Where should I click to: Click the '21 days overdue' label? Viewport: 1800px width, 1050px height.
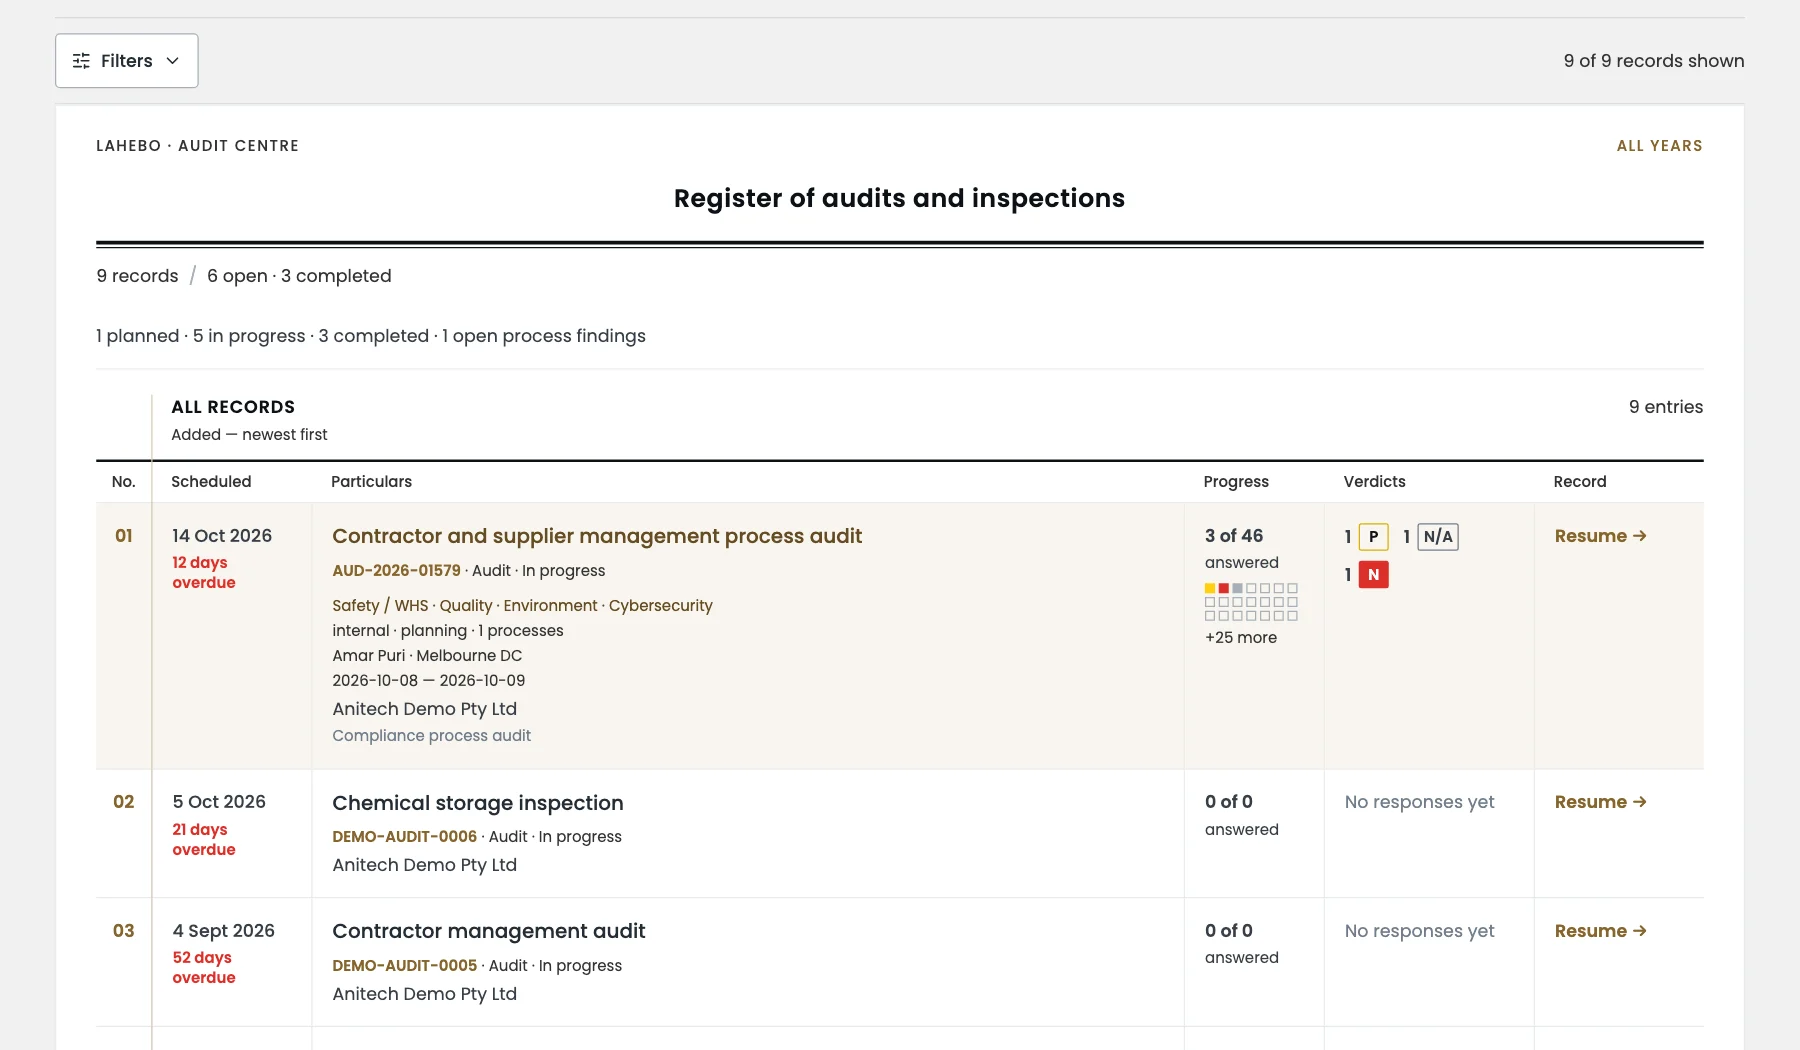(204, 840)
